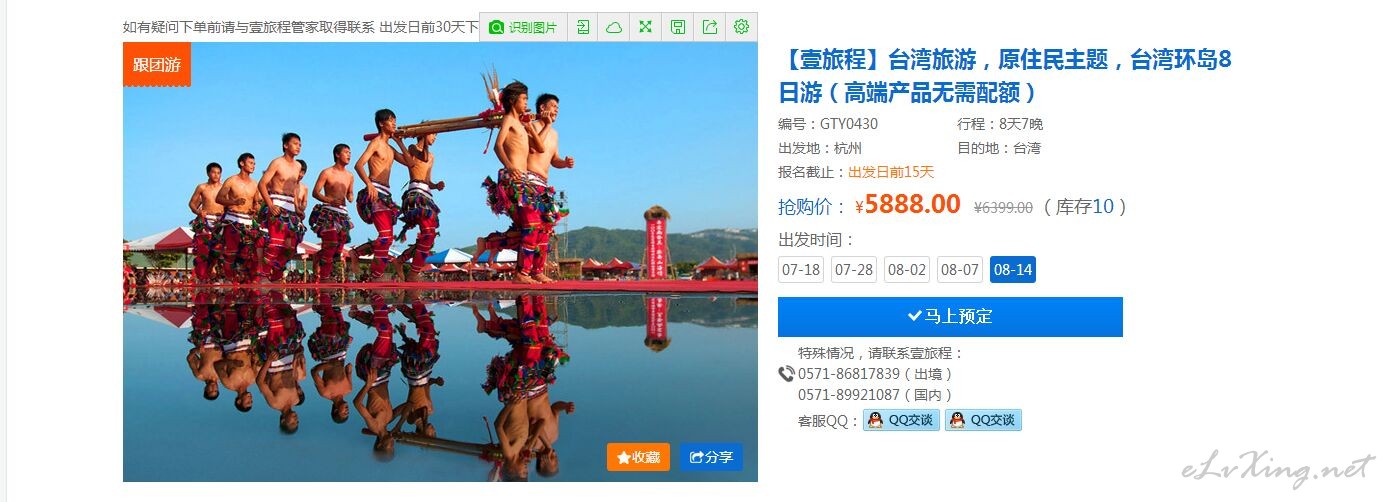Click the share arrow icon in image toolbar
The height and width of the screenshot is (502, 1386).
click(x=710, y=27)
